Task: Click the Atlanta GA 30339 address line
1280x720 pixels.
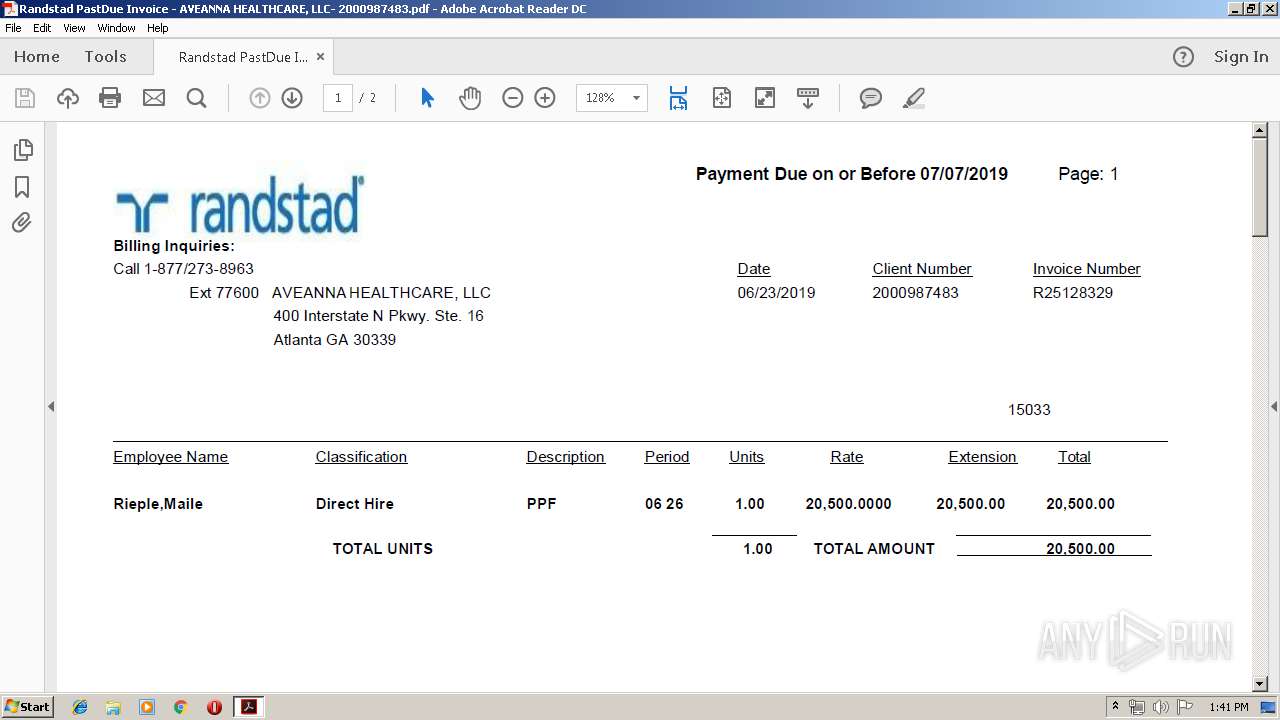Action: pos(335,340)
